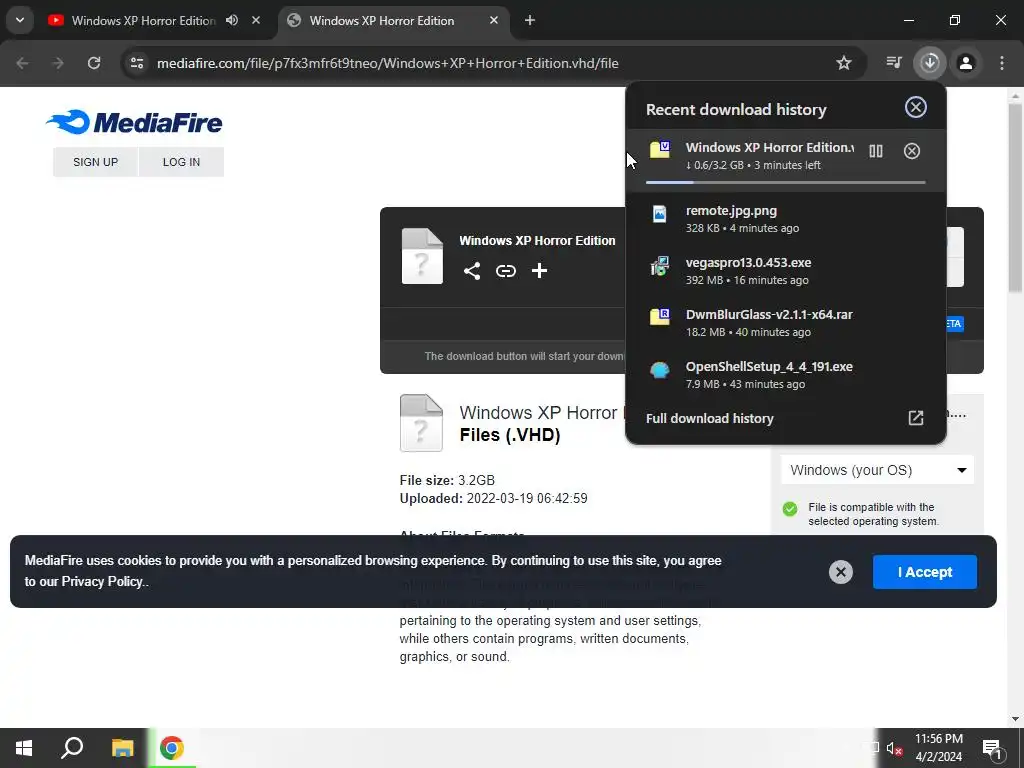Screen dimensions: 1024x768
Task: Click the large file icon beside Files (.VHD)
Action: (421, 423)
